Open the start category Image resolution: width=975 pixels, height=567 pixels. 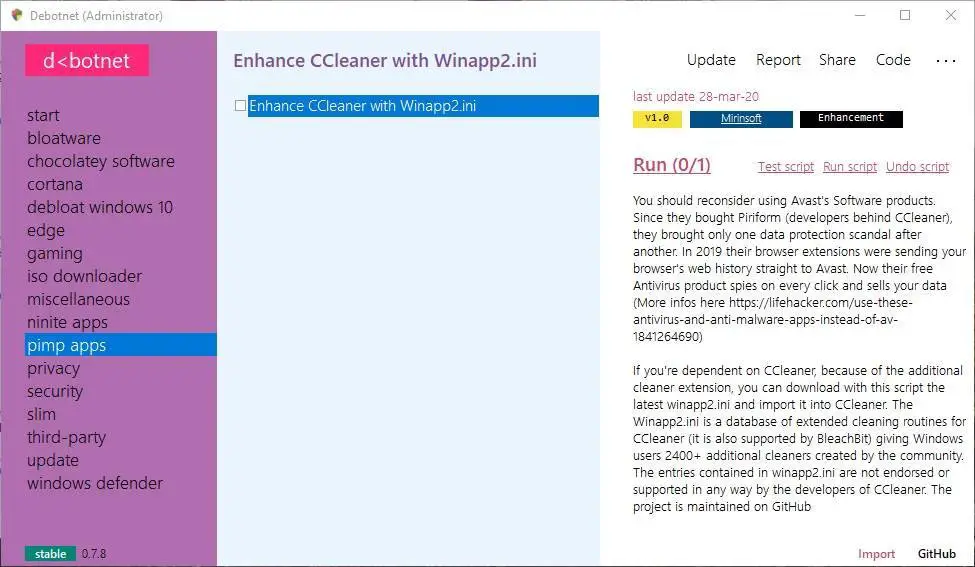43,116
